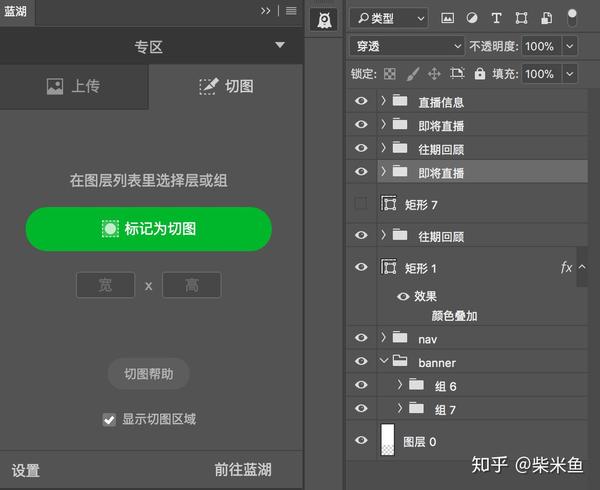This screenshot has height=490, width=600.
Task: Click the 高 height input field
Action: [x=192, y=285]
